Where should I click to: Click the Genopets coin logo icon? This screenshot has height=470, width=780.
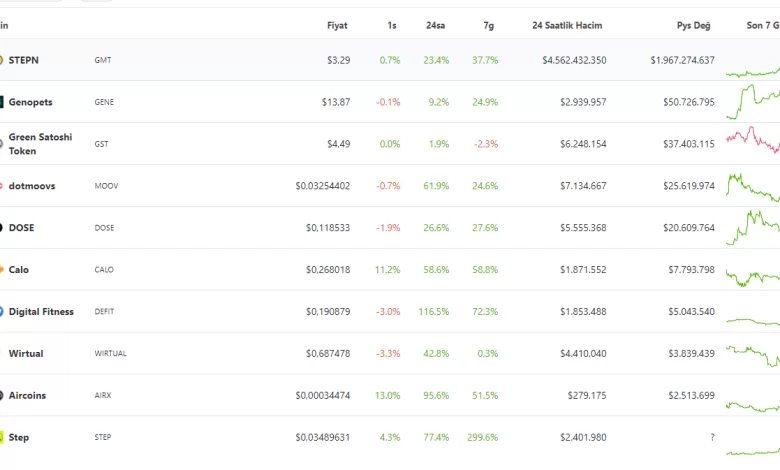[x=2, y=102]
